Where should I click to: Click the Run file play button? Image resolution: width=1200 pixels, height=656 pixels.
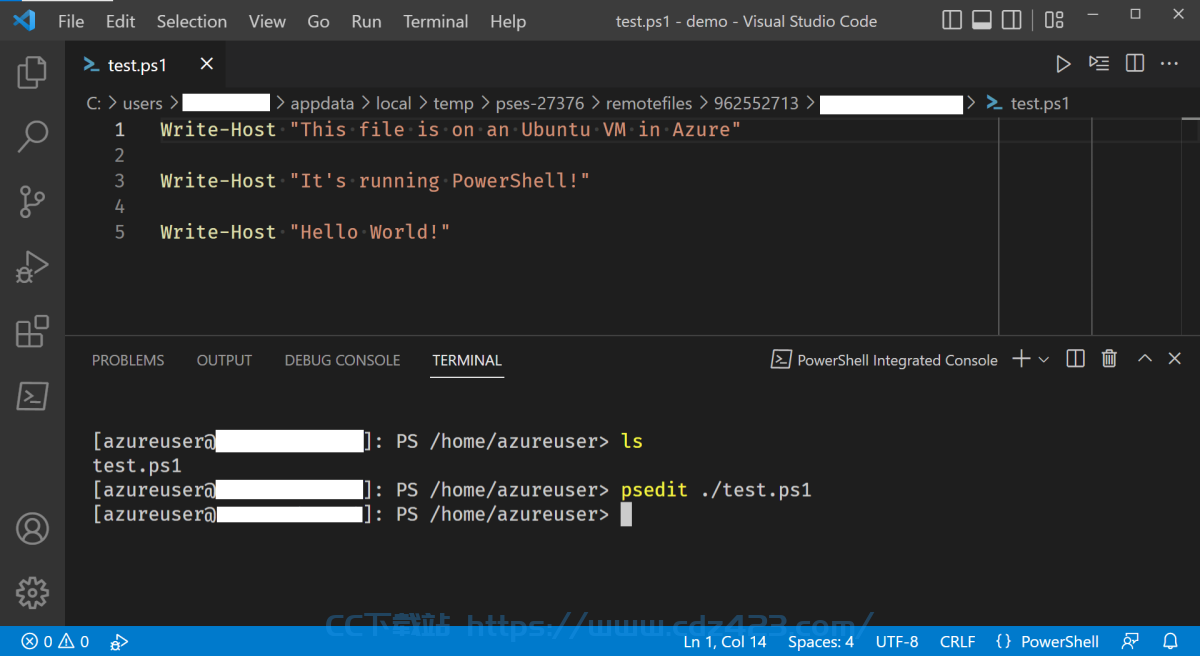1063,64
